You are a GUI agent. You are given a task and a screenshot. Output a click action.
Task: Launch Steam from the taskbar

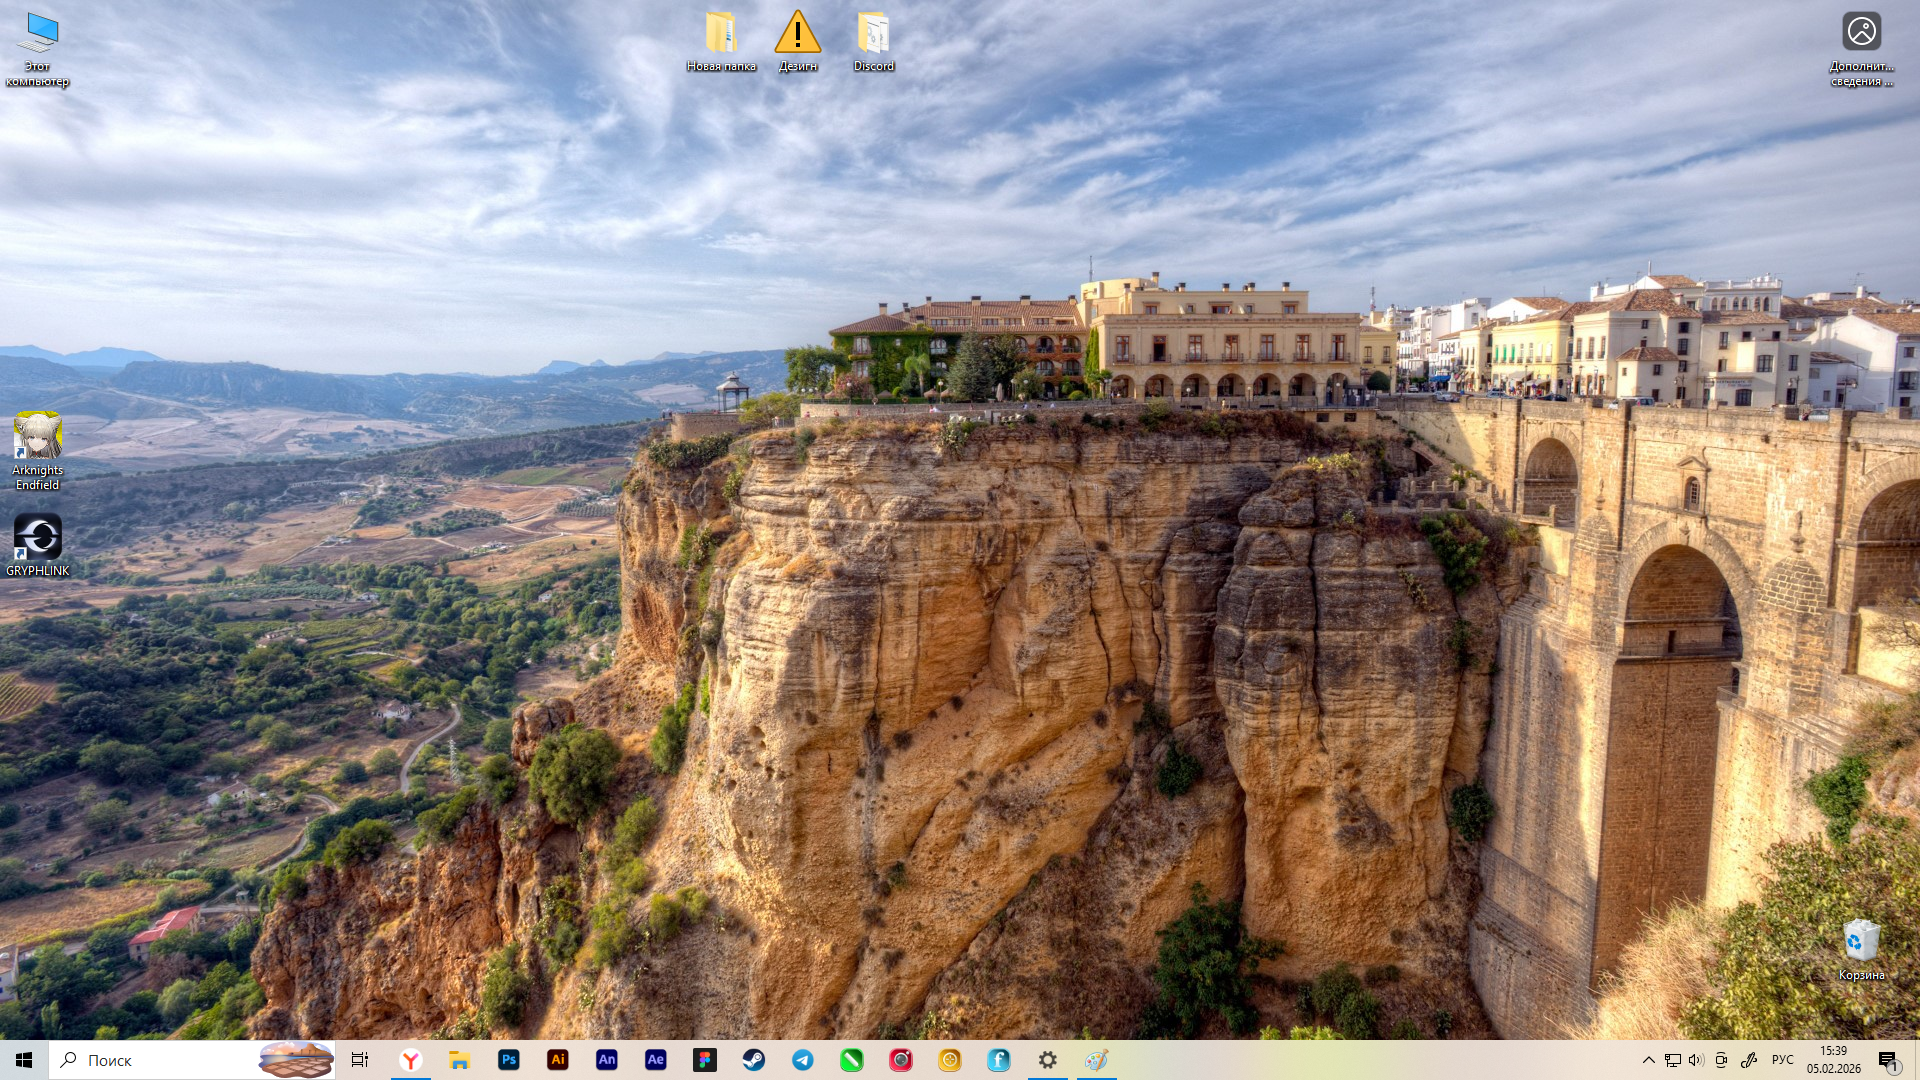754,1060
